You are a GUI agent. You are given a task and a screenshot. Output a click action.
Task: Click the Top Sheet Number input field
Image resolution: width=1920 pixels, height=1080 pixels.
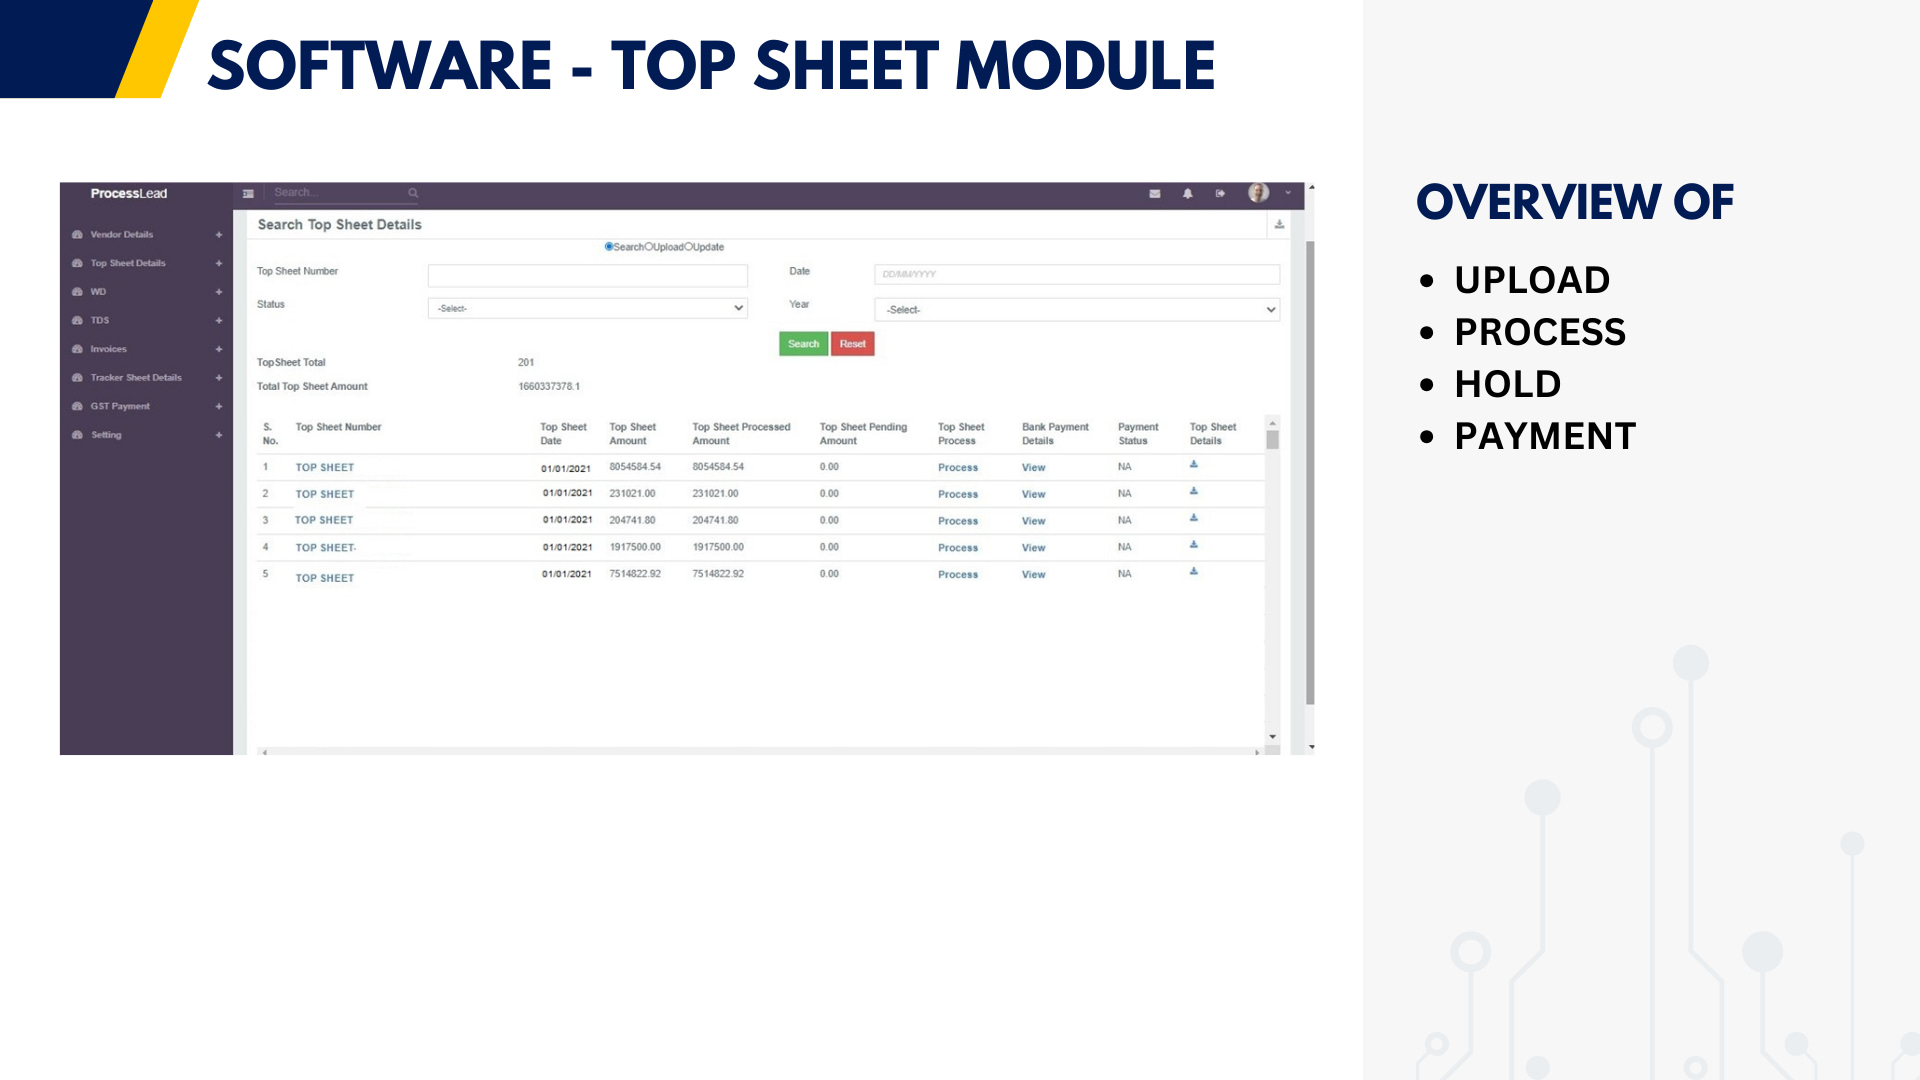(x=588, y=275)
